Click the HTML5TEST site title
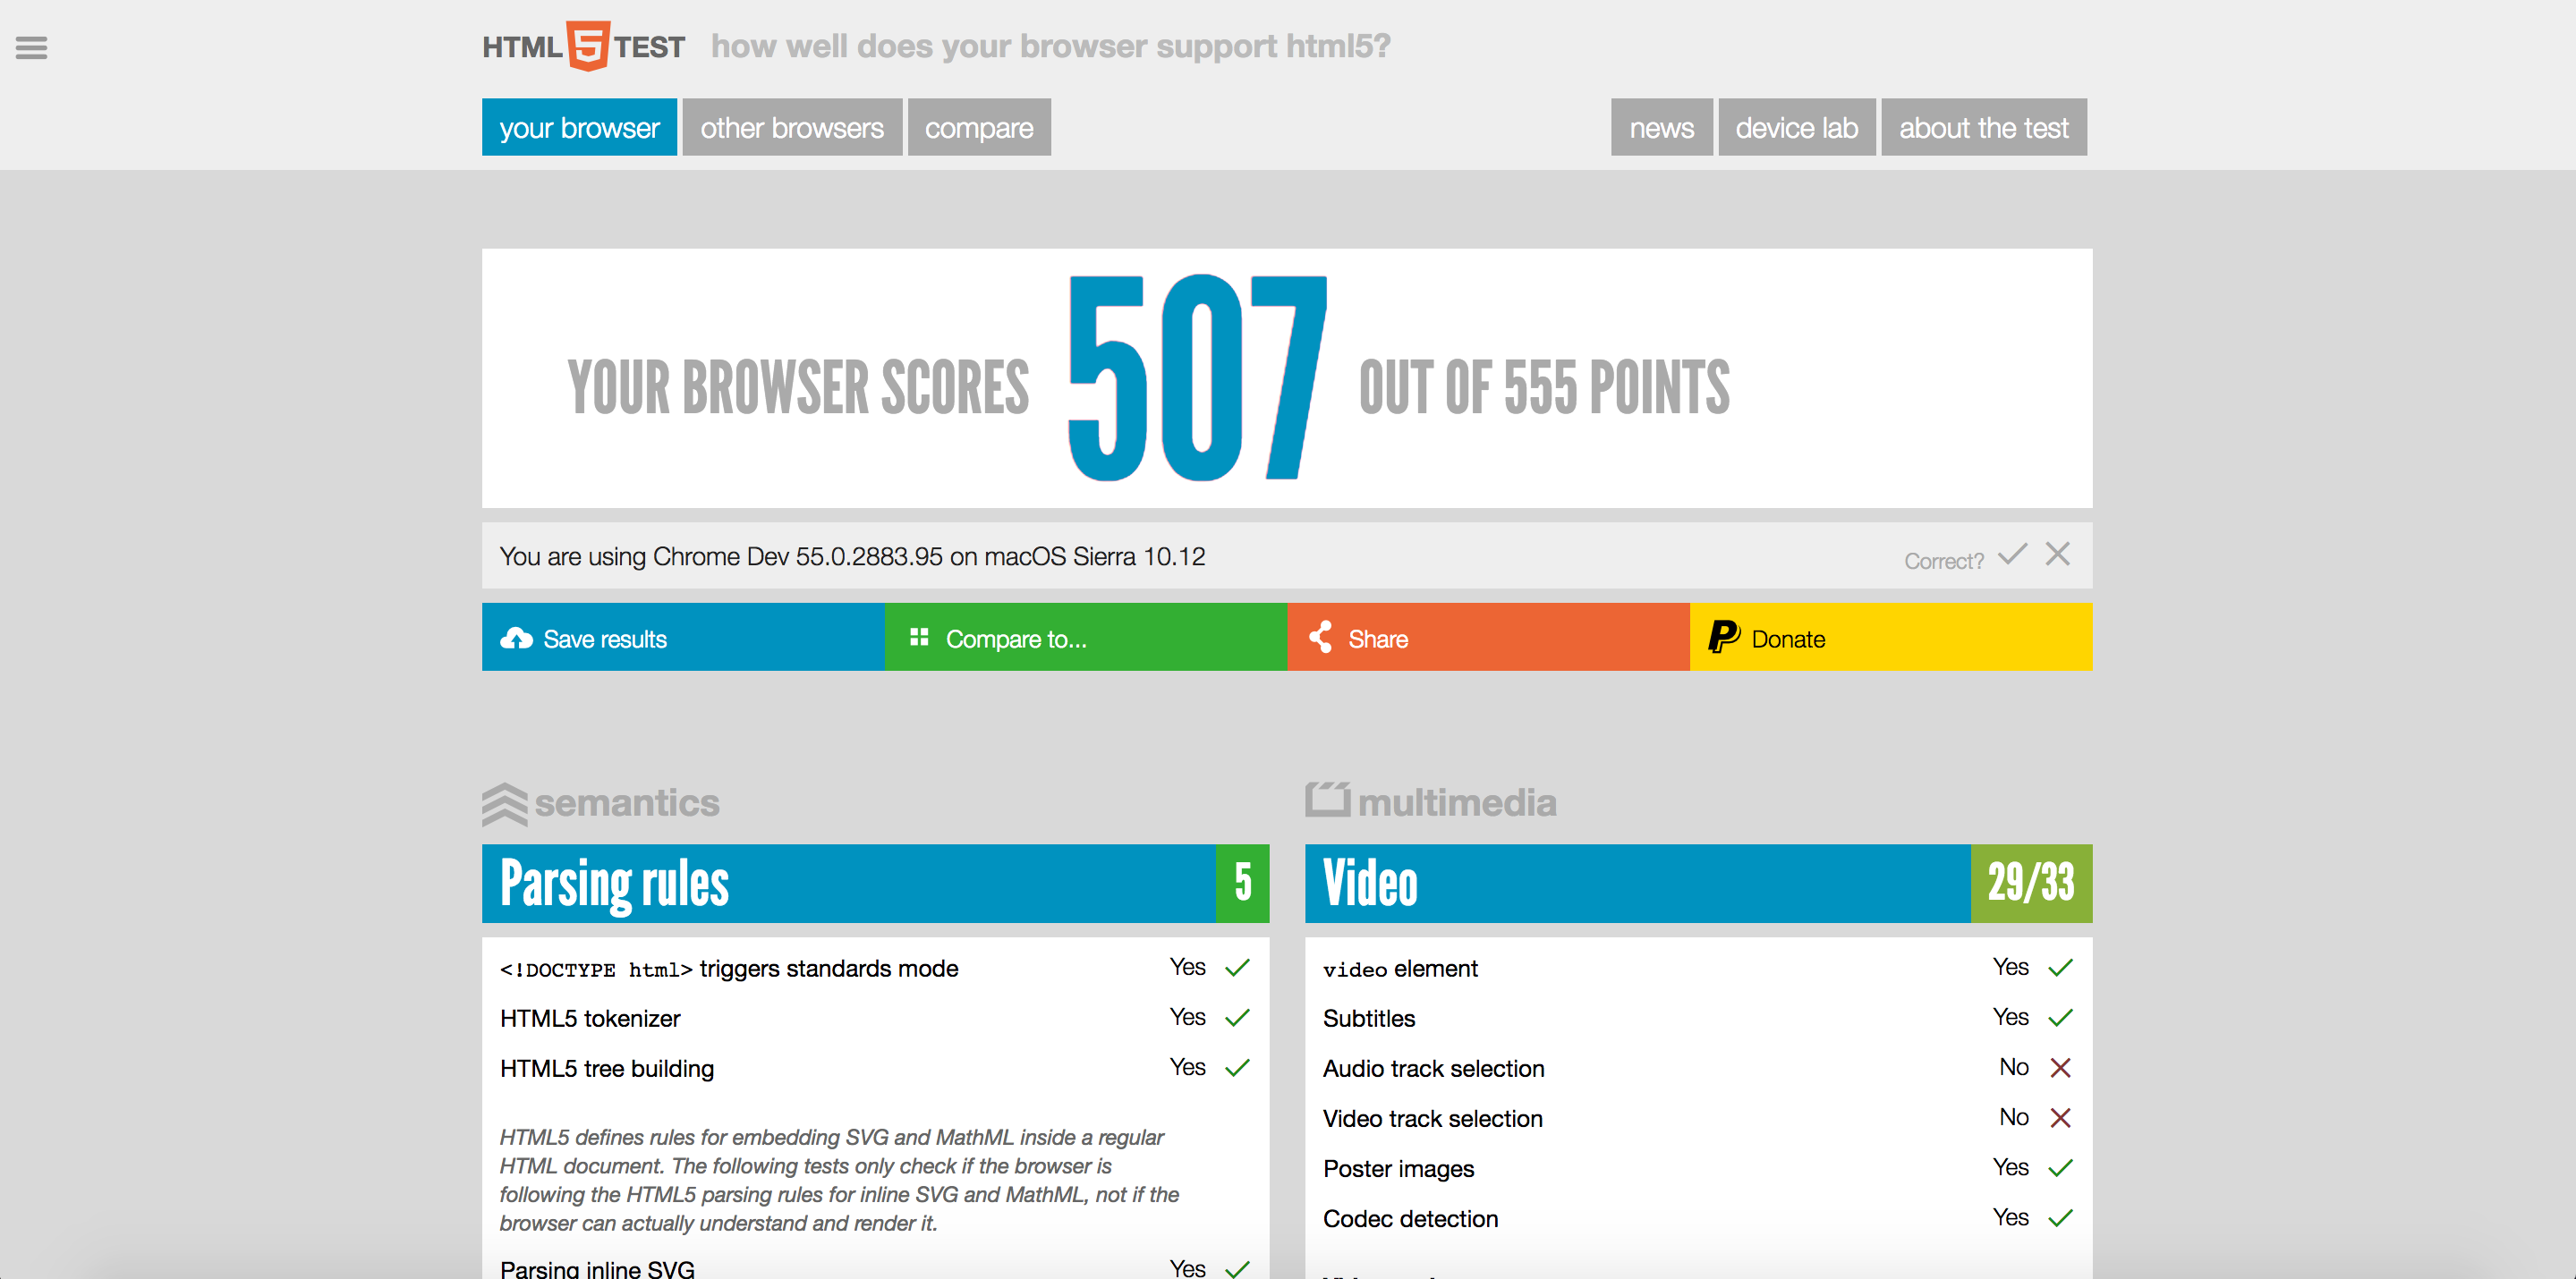Image resolution: width=2576 pixels, height=1279 pixels. 584,46
